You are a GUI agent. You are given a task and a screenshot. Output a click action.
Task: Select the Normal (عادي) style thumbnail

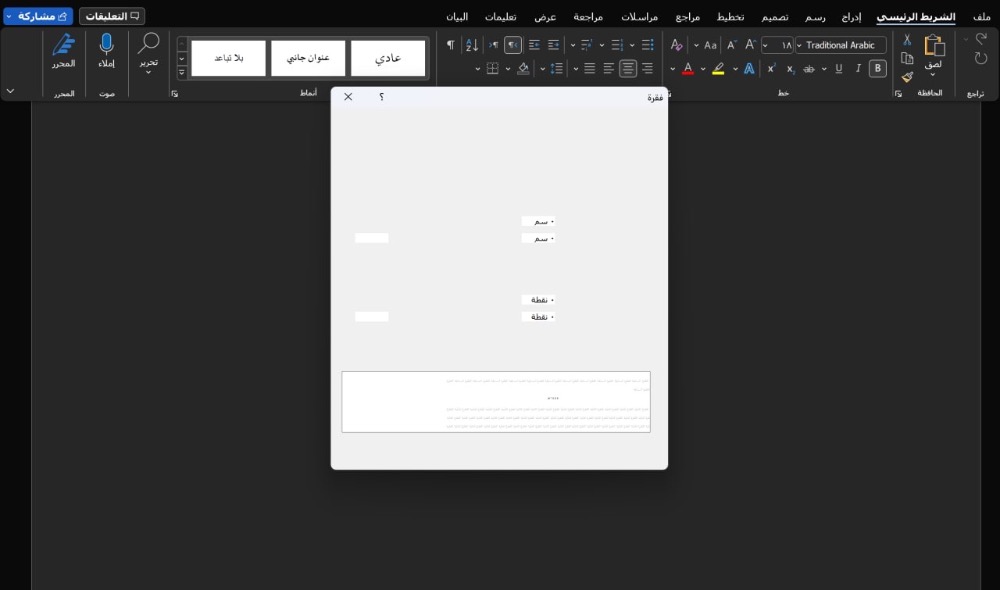(388, 58)
